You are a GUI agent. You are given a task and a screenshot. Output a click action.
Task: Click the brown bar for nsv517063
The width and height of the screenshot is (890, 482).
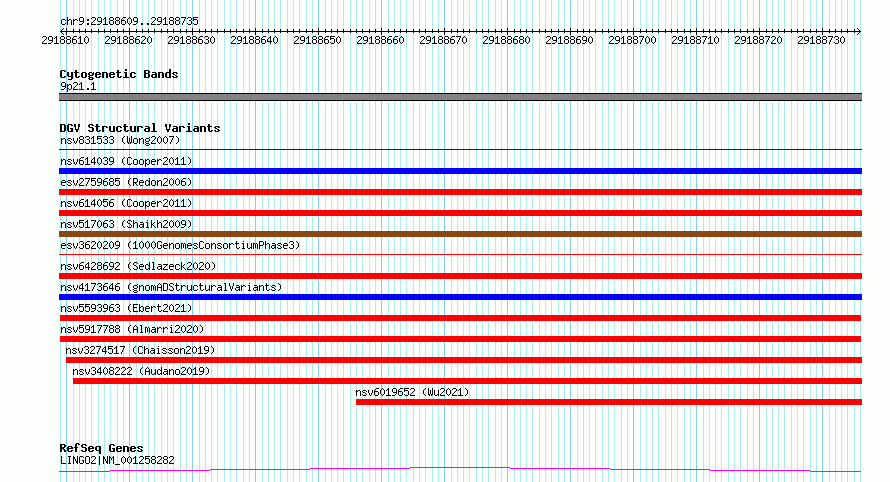460,234
